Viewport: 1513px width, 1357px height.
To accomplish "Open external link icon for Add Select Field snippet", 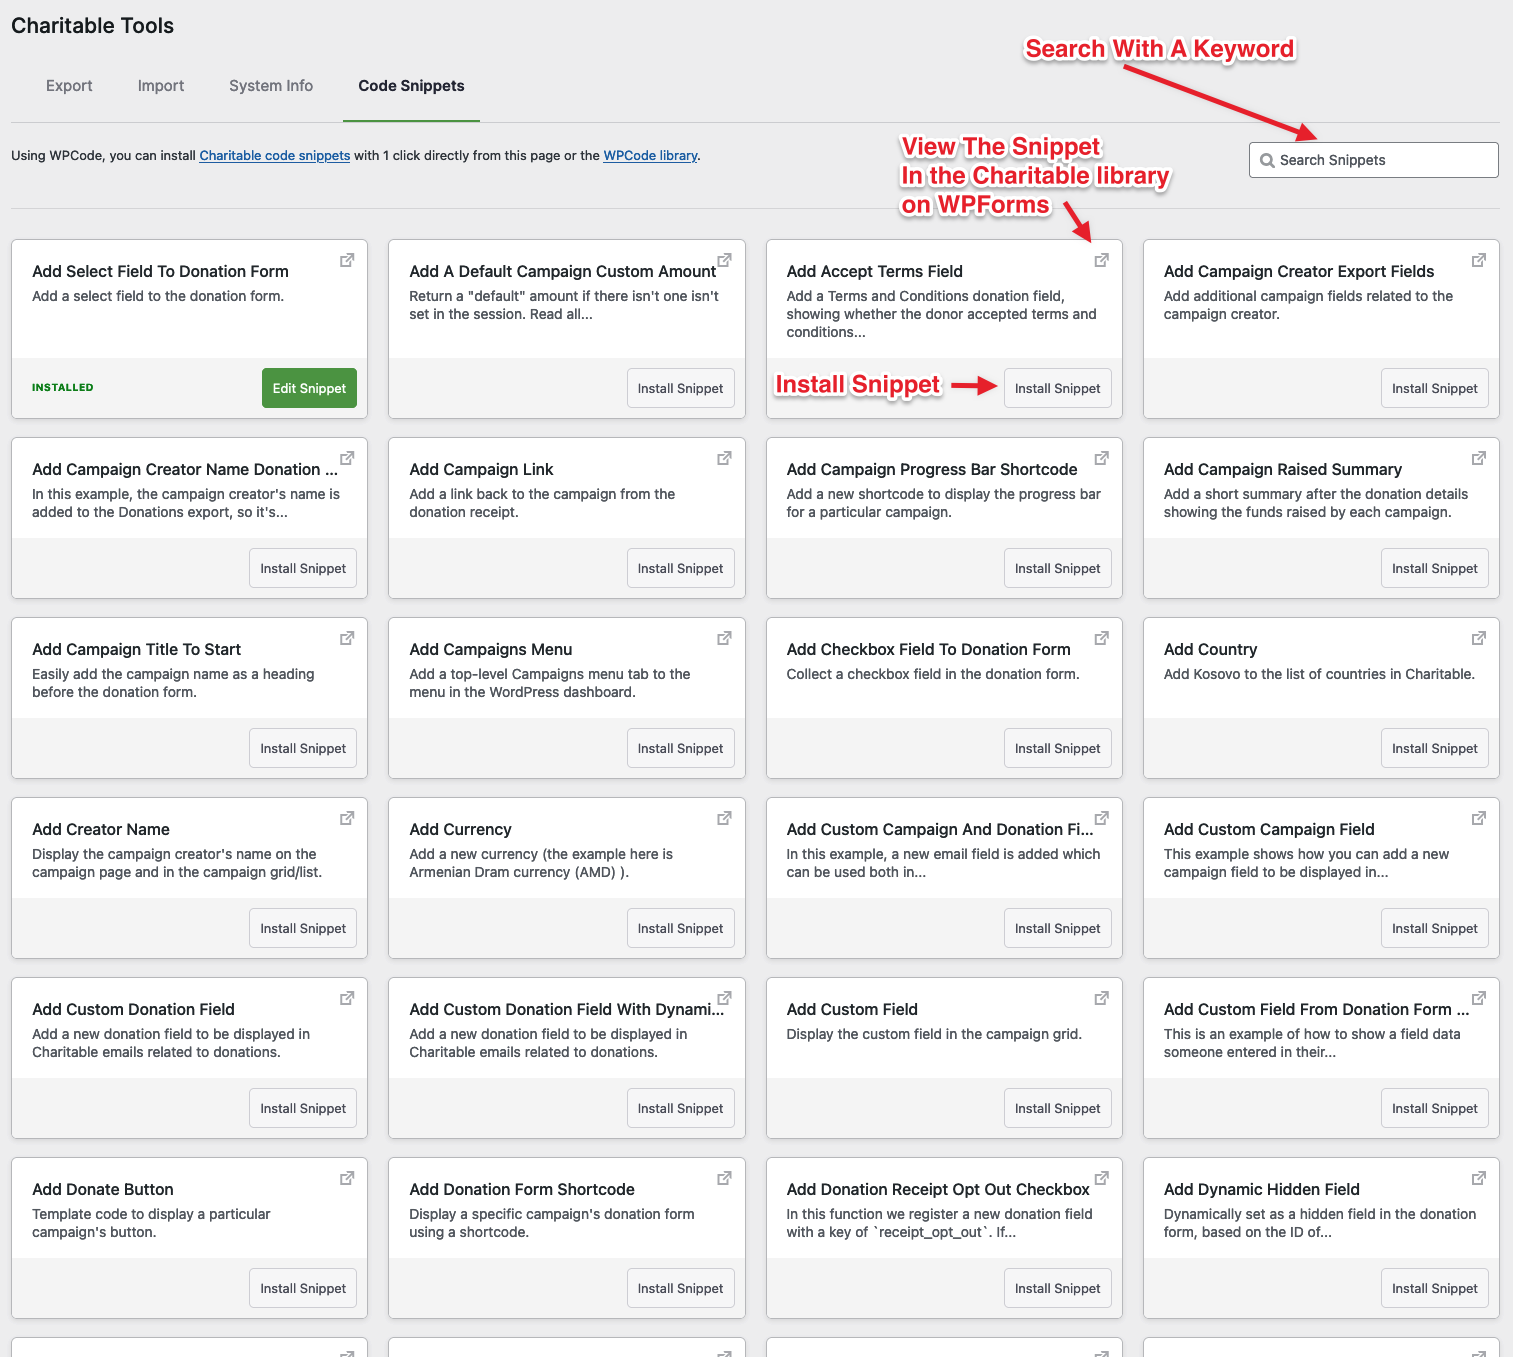I will pos(347,260).
